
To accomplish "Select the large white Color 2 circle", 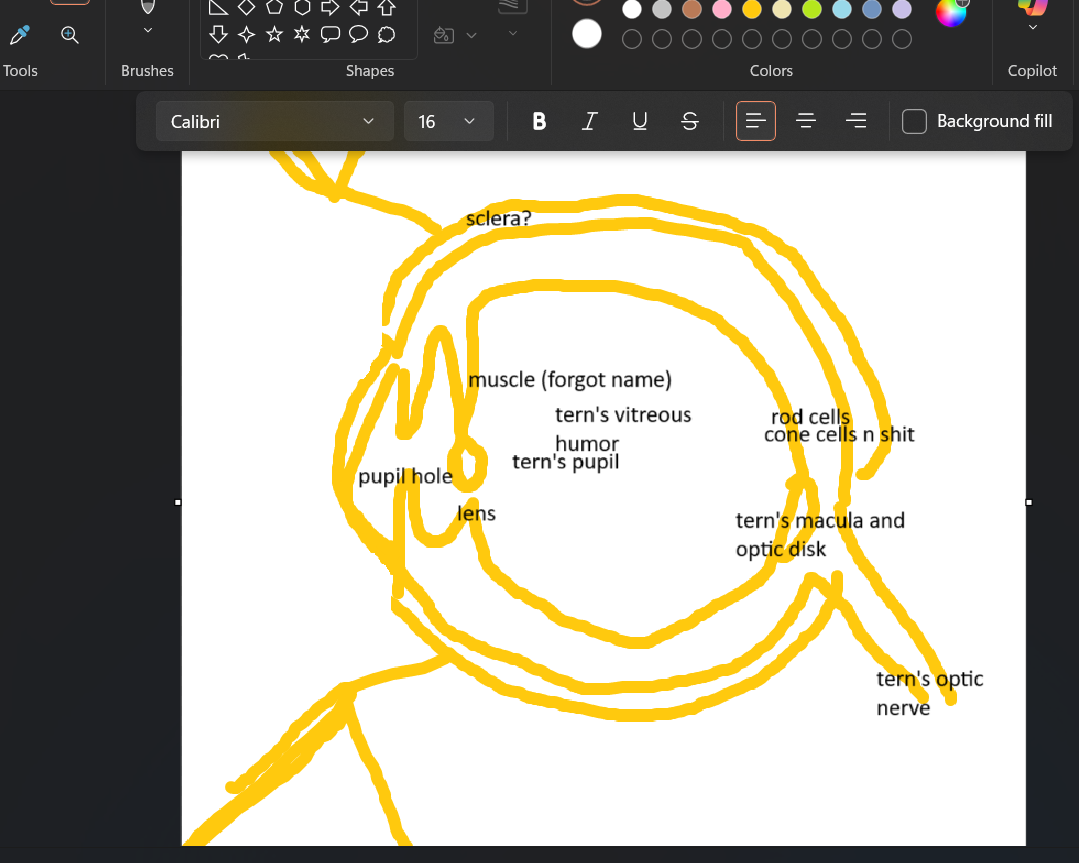I will [587, 34].
